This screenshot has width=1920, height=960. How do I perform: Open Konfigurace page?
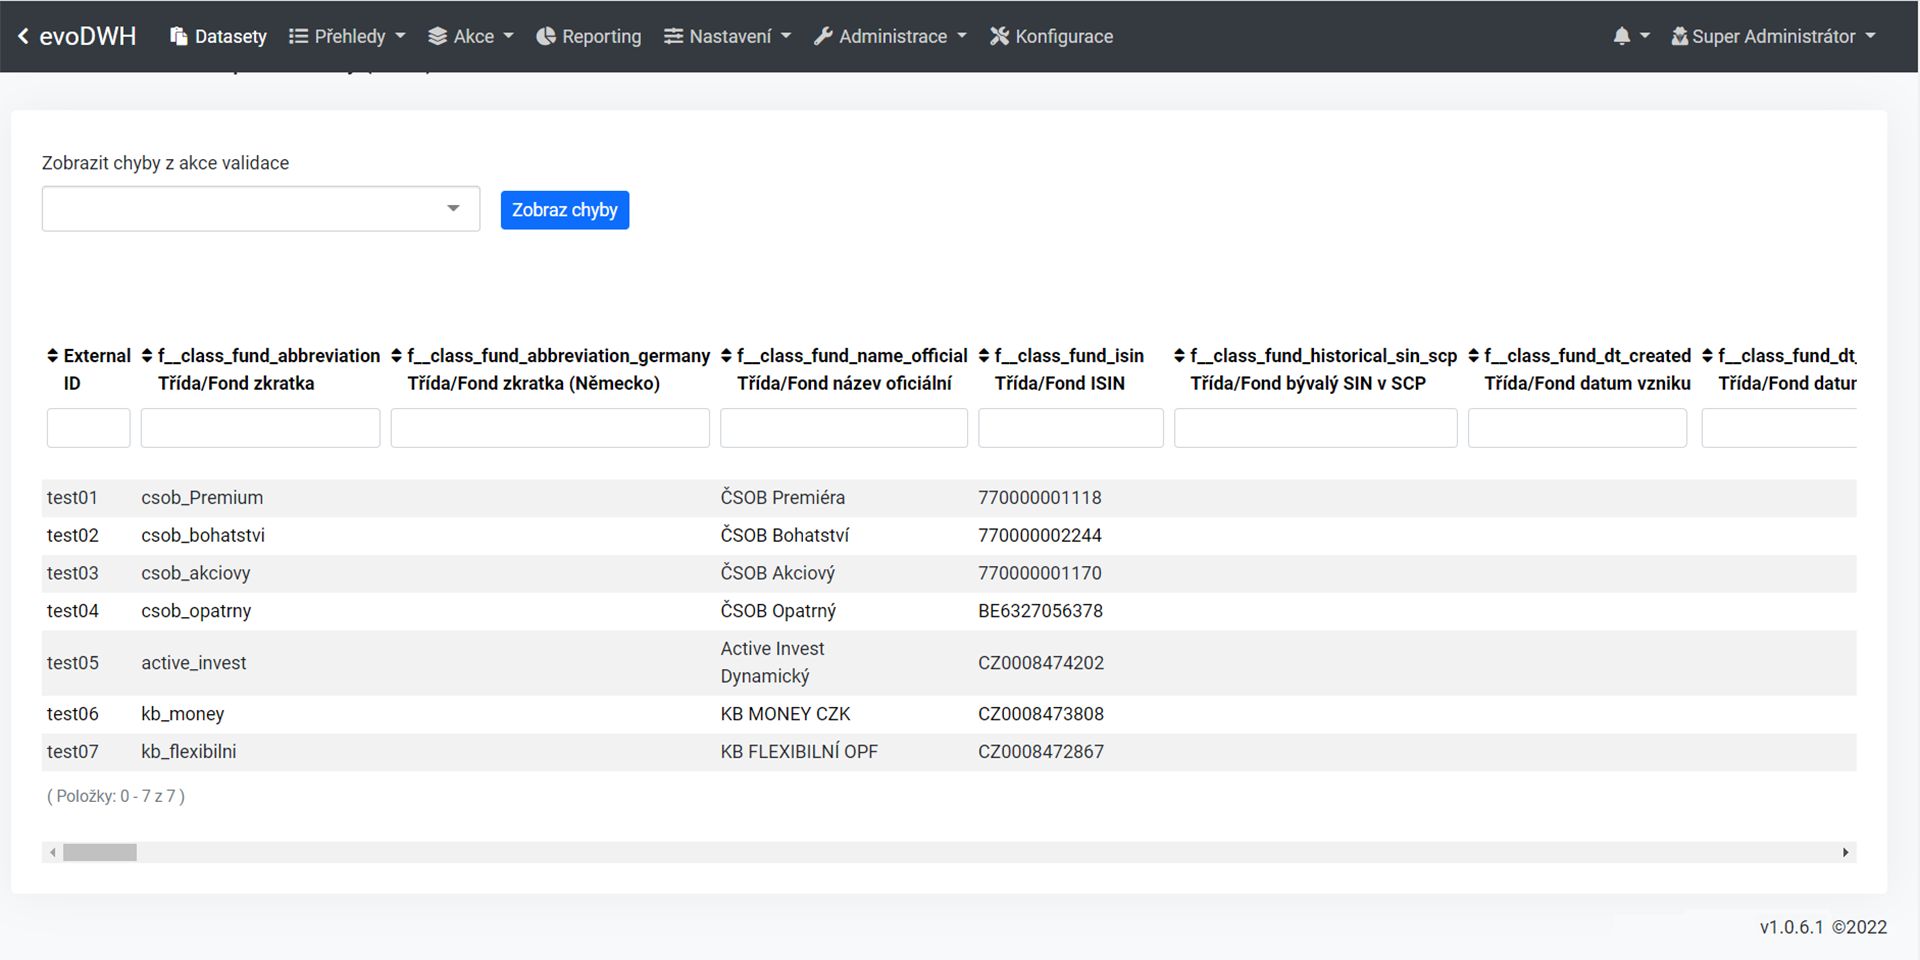(x=1051, y=36)
